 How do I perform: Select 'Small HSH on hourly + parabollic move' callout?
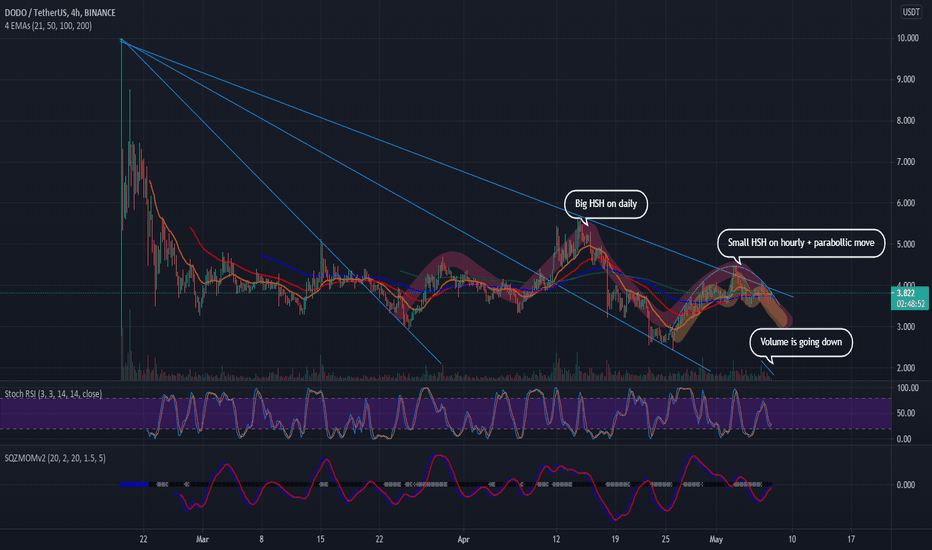pos(801,243)
